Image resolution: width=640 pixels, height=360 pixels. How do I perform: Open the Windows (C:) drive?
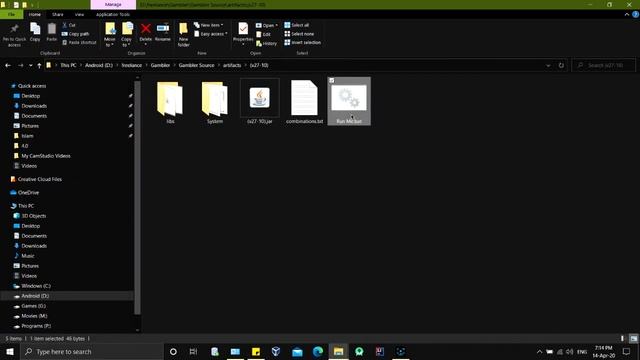36,286
